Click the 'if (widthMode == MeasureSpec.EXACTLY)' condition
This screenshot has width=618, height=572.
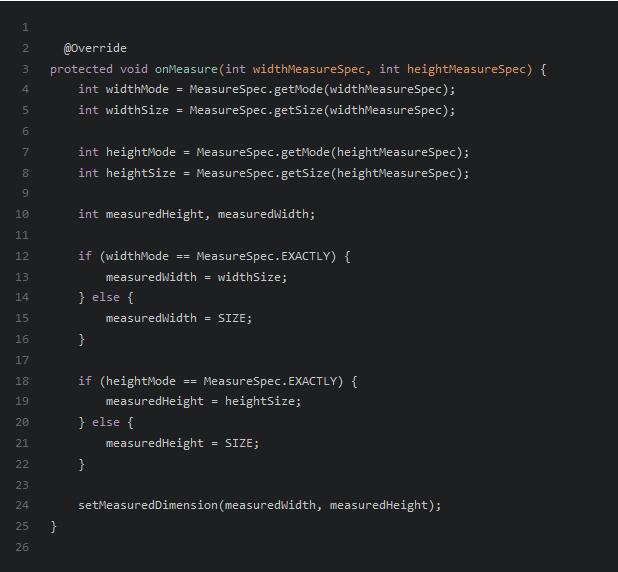pyautogui.click(x=207, y=257)
